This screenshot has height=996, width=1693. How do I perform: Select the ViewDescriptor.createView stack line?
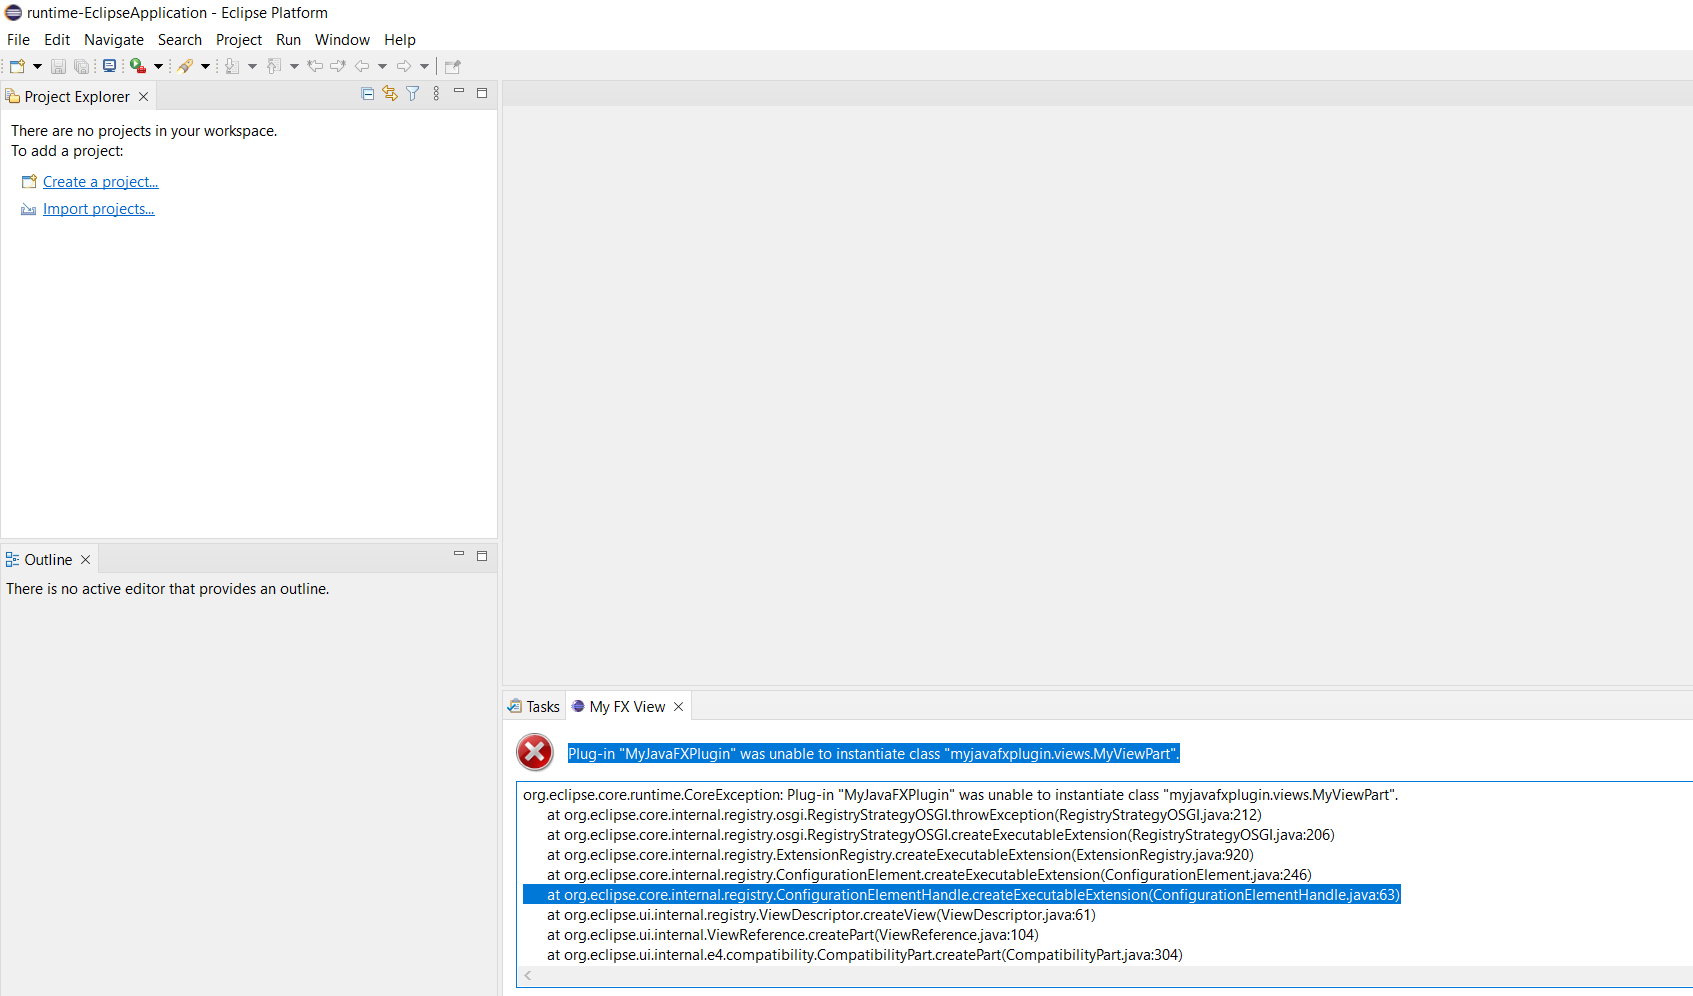821,915
